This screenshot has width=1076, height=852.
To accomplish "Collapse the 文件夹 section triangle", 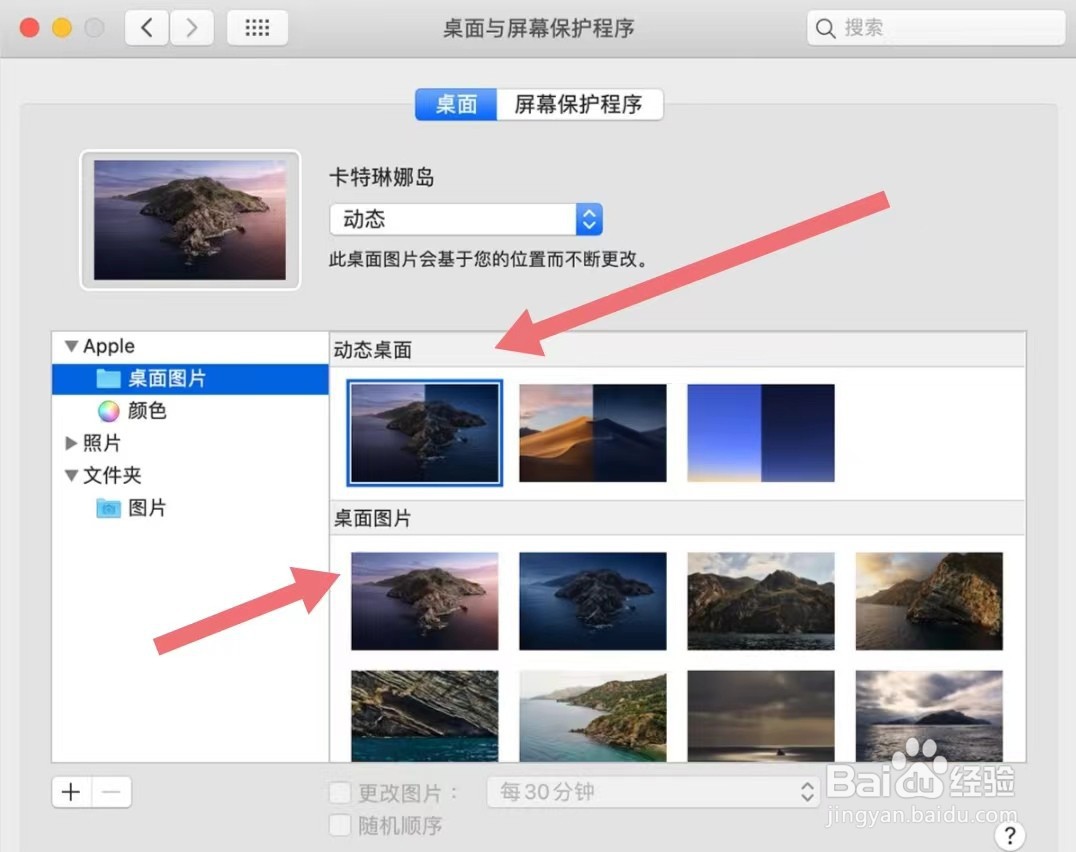I will [71, 475].
